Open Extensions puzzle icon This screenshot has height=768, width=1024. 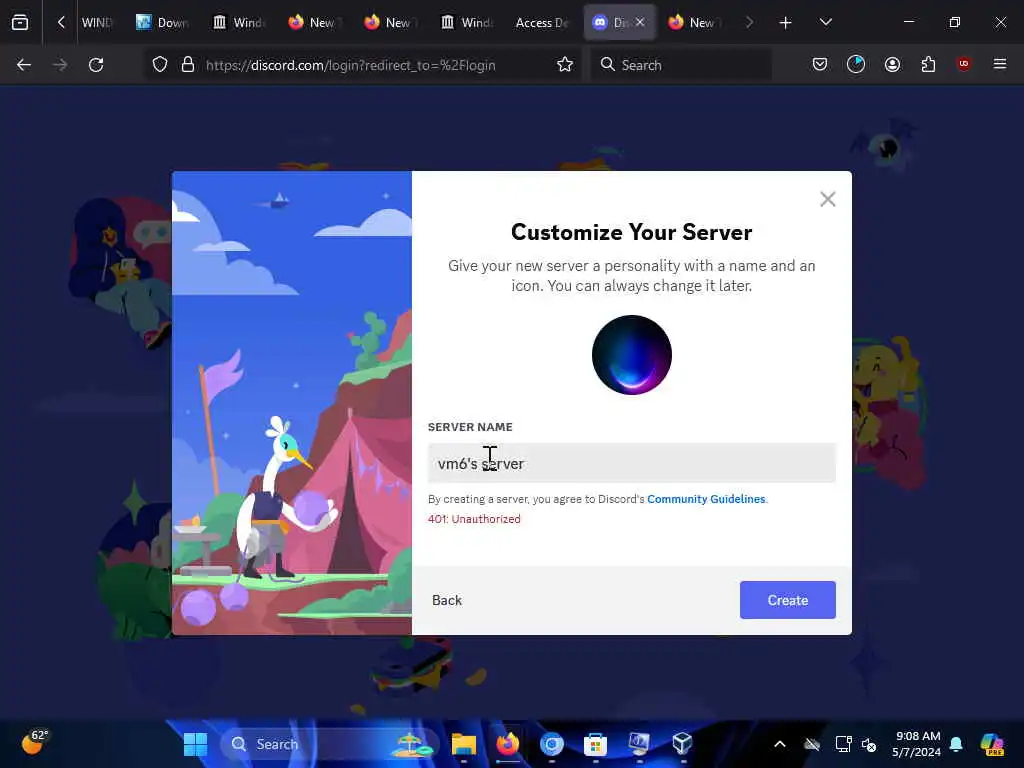(928, 64)
